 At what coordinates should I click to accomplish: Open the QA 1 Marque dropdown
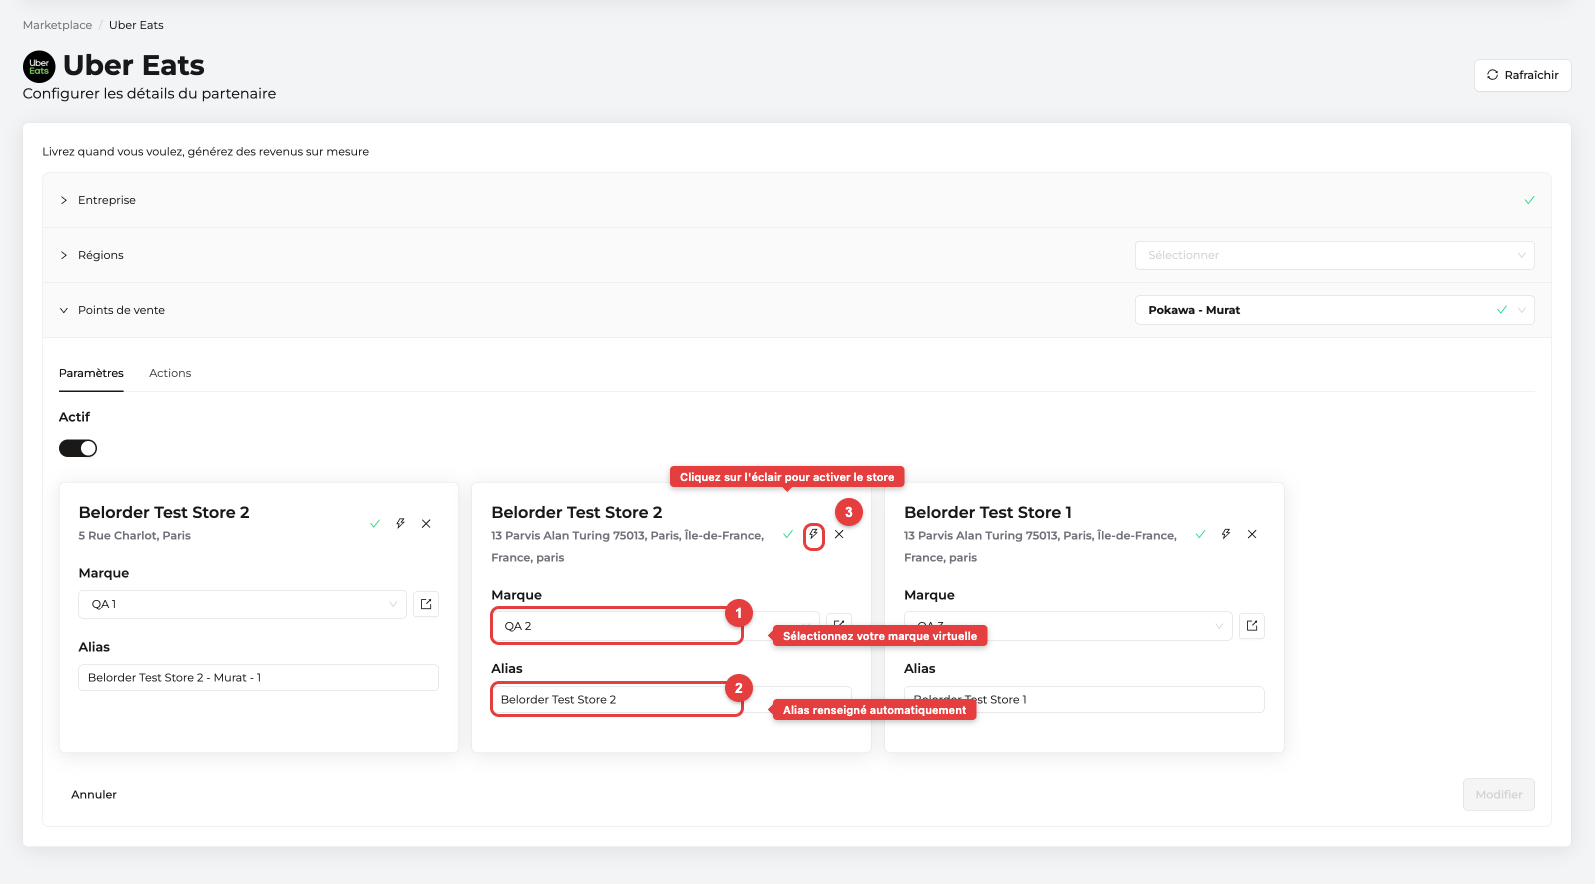click(243, 604)
